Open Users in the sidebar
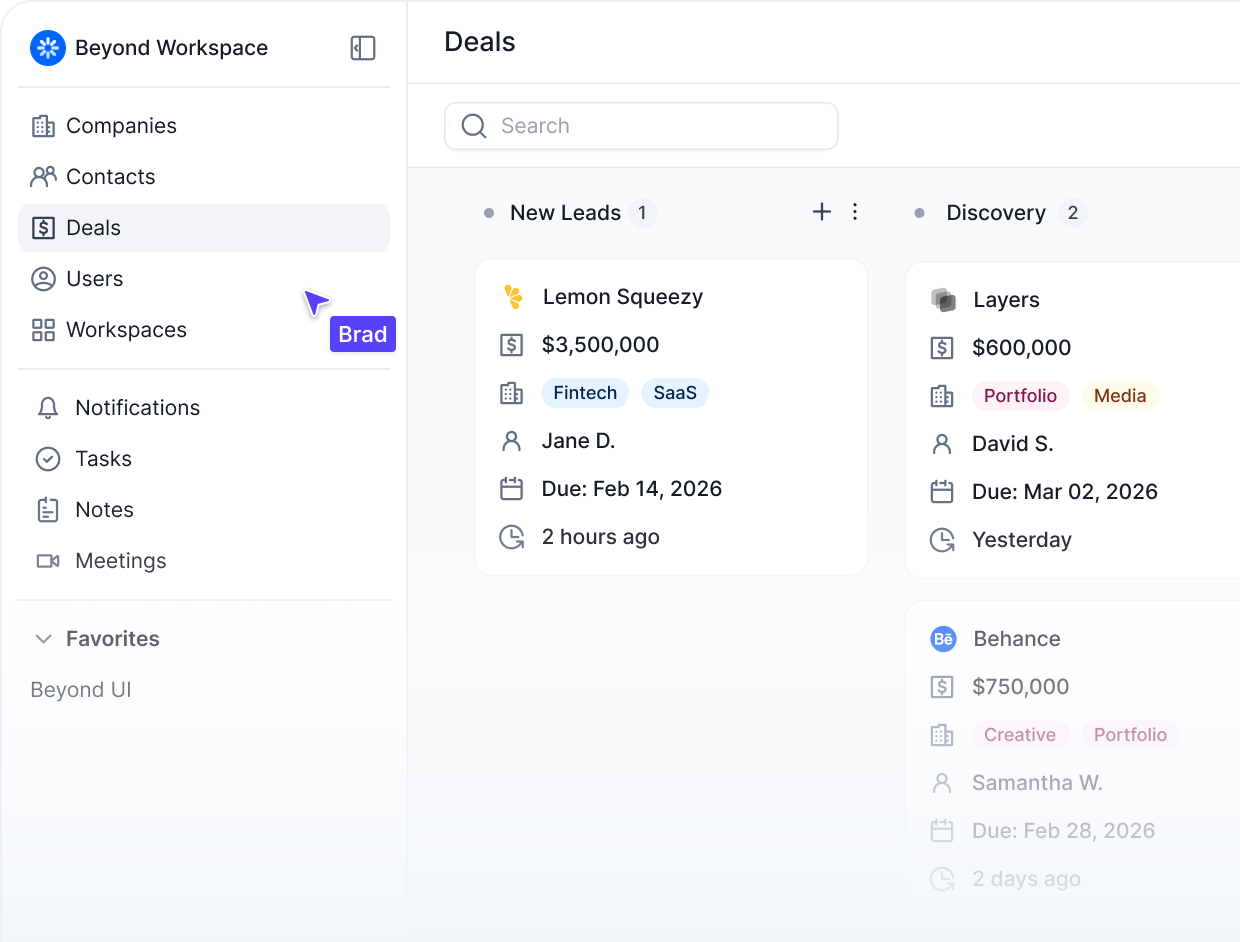The width and height of the screenshot is (1240, 942). (x=204, y=279)
